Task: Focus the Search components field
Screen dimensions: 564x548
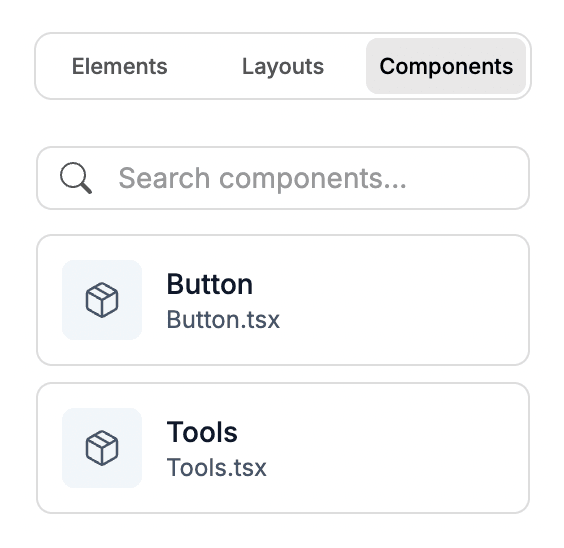Action: [283, 178]
